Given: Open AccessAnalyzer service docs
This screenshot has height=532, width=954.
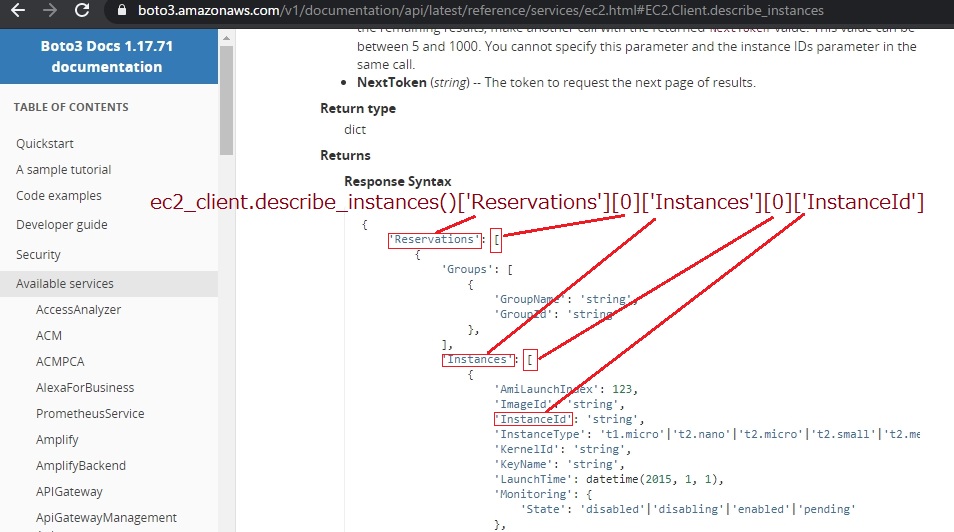Looking at the screenshot, I should tap(78, 310).
